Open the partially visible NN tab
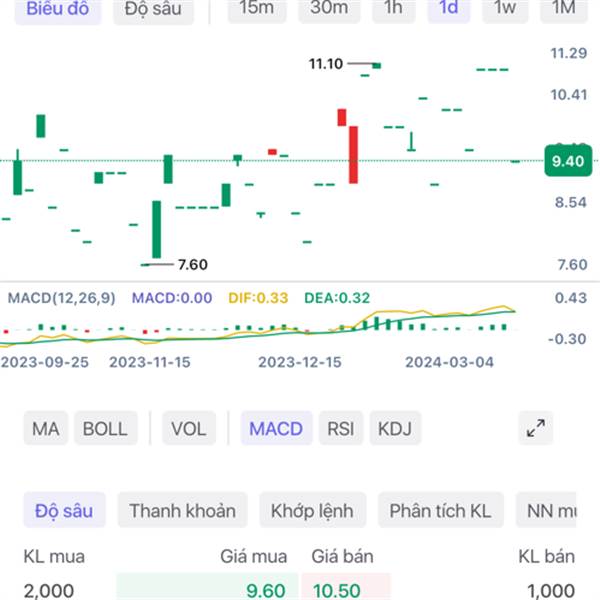Viewport: 600px width, 600px height. click(547, 510)
